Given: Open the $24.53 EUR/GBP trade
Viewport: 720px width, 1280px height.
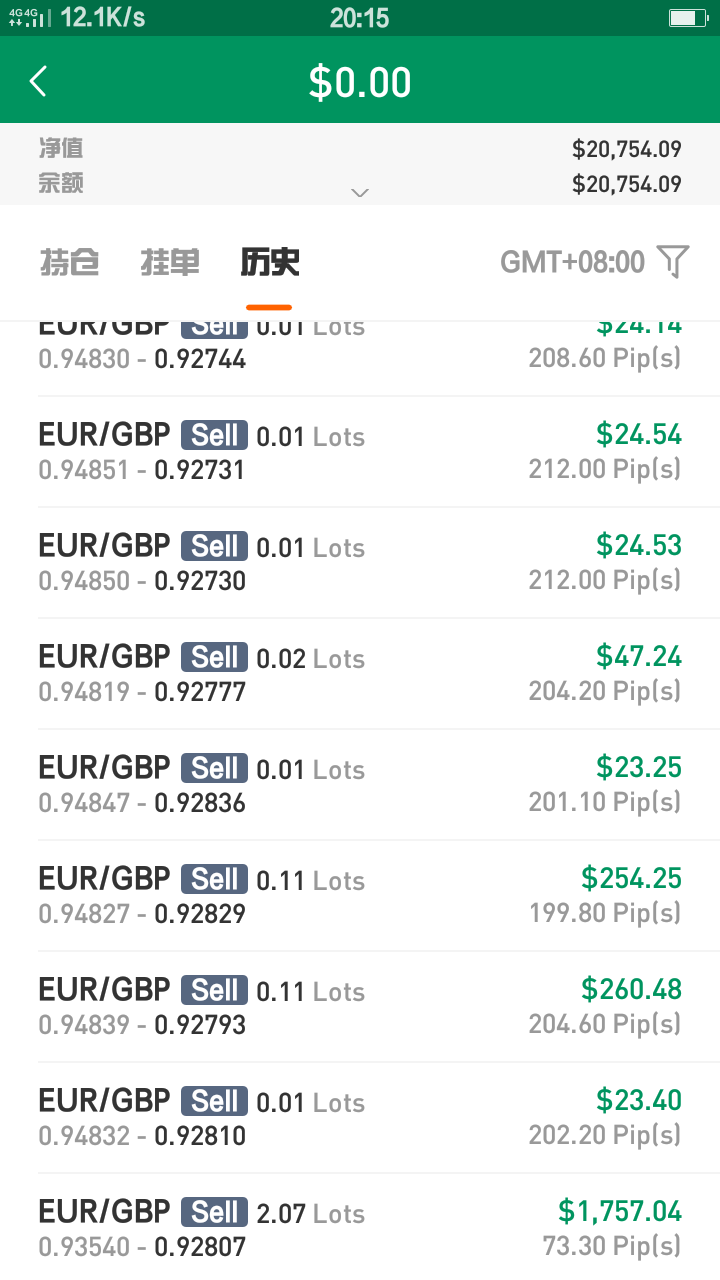Looking at the screenshot, I should pos(360,563).
